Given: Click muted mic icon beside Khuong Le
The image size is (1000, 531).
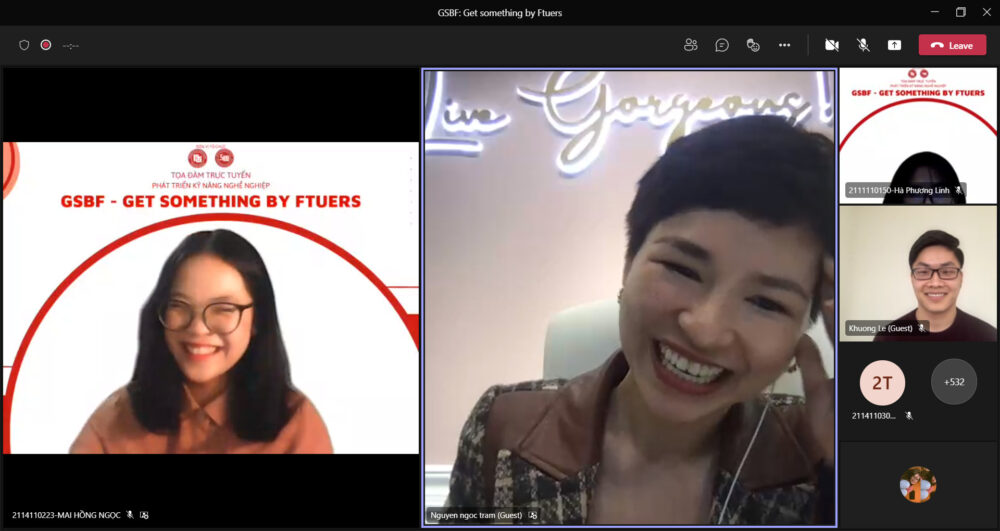Looking at the screenshot, I should point(921,328).
